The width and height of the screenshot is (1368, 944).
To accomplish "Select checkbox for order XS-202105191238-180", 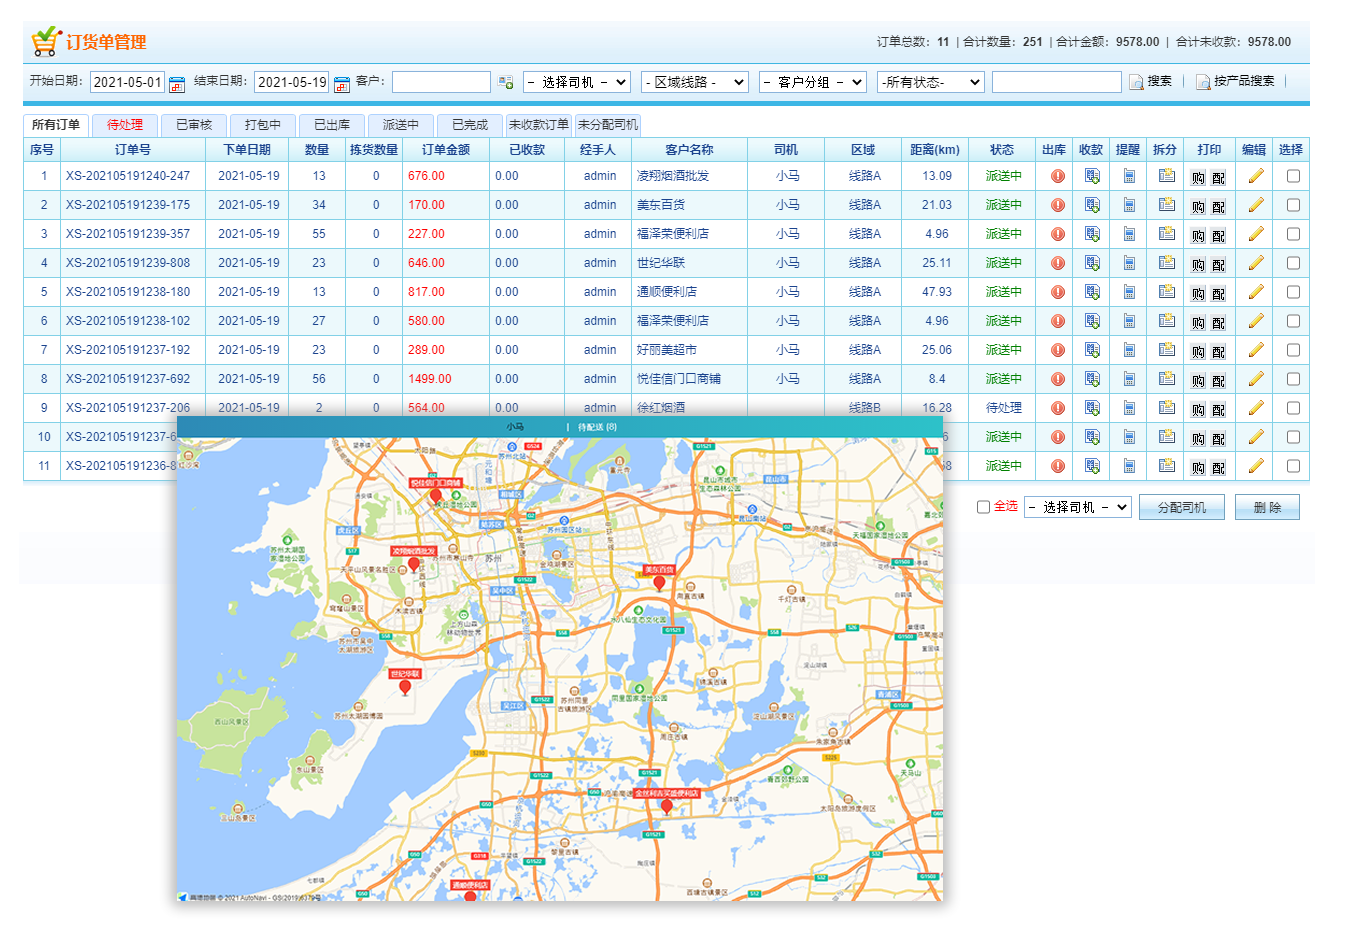I will click(1293, 292).
